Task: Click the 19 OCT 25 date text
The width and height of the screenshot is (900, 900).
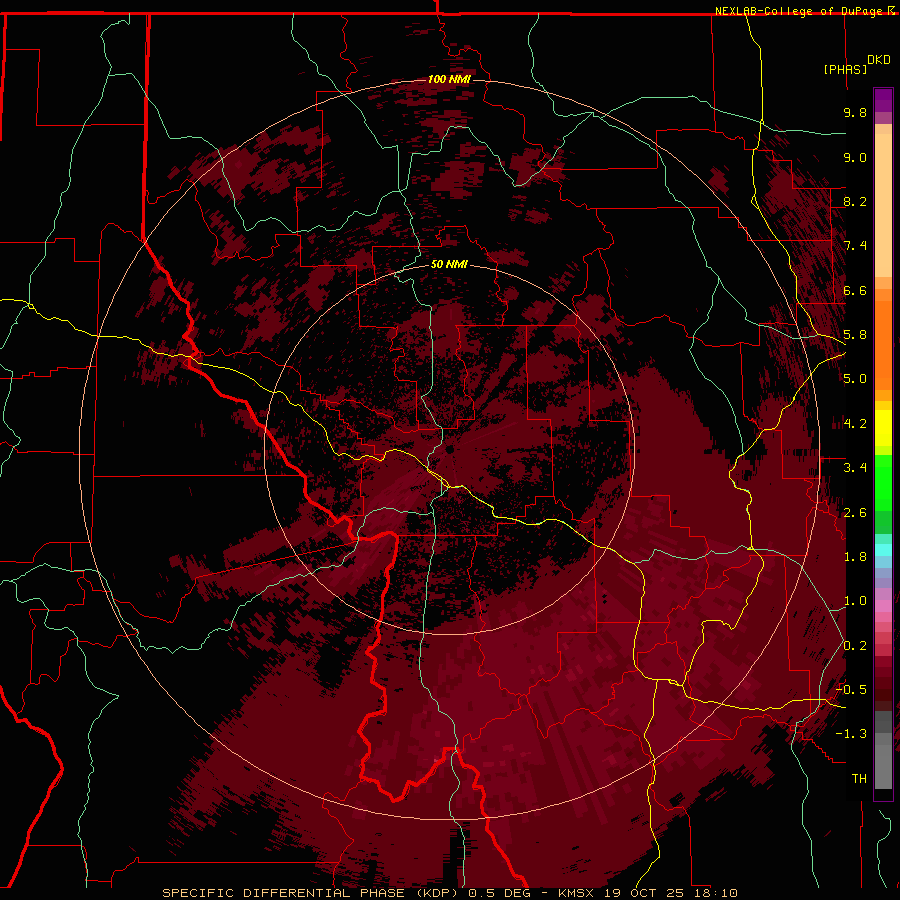Action: [x=645, y=893]
